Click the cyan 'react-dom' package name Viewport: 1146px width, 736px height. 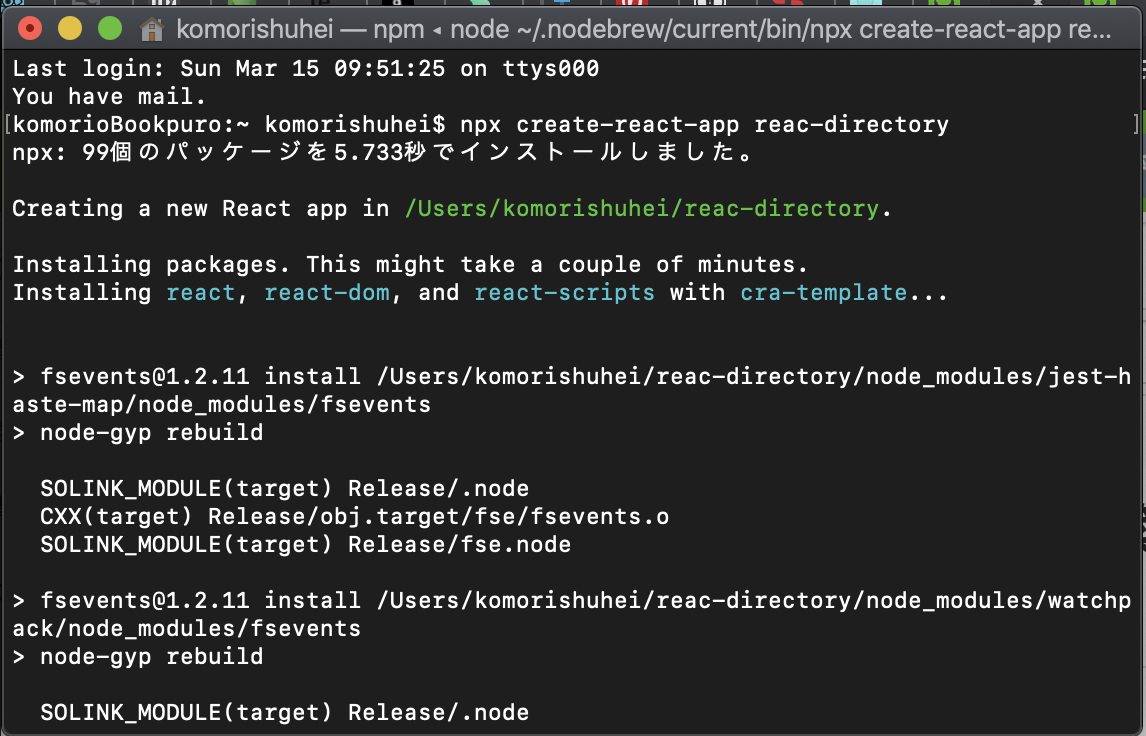(x=327, y=292)
